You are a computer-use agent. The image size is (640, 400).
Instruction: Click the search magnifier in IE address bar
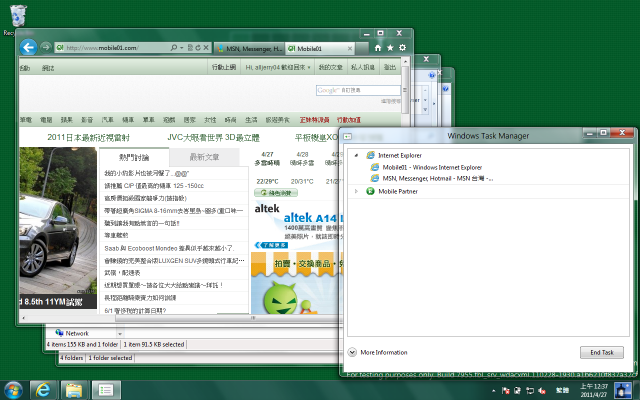(x=174, y=48)
